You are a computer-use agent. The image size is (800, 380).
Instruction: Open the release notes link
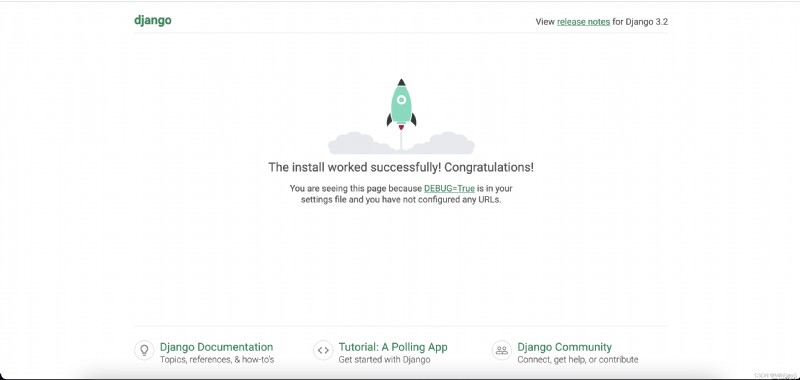[x=583, y=21]
